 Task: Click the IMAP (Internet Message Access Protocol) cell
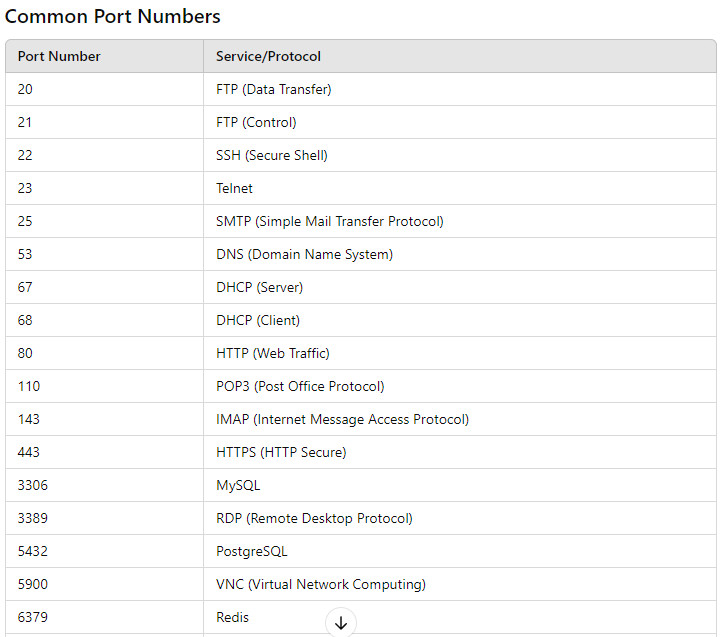(x=460, y=419)
